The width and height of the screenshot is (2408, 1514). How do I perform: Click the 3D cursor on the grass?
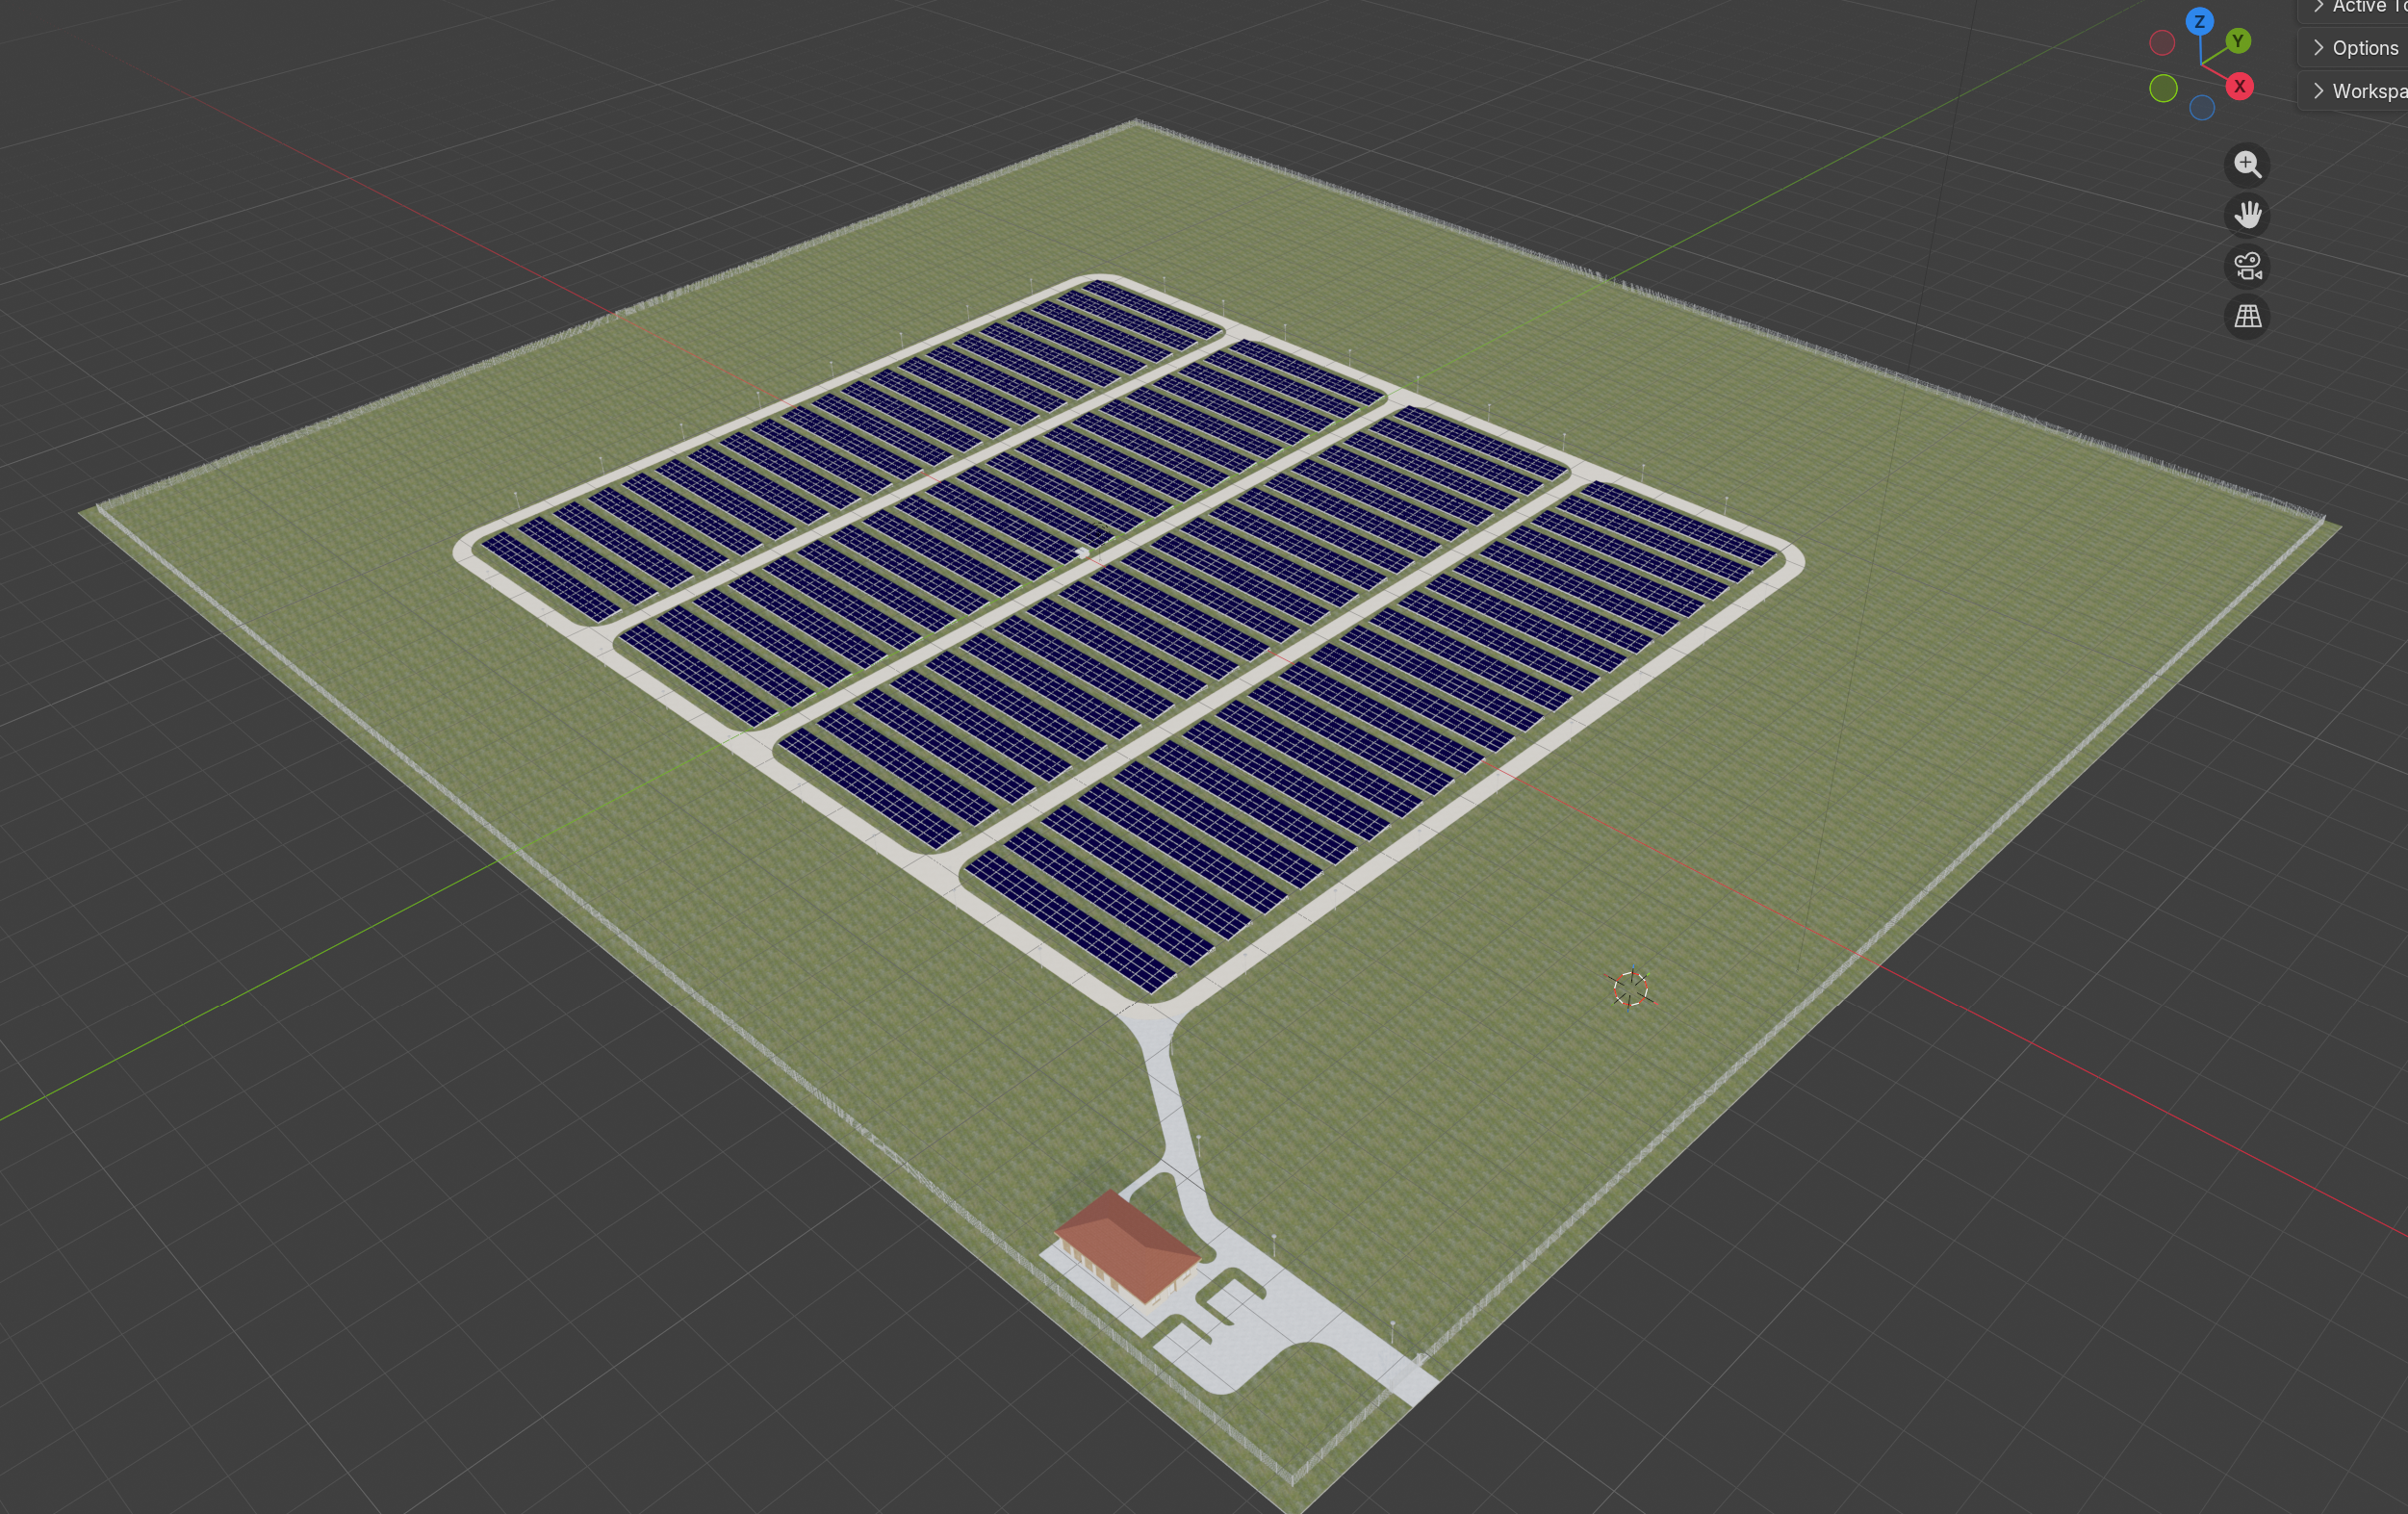[1630, 989]
